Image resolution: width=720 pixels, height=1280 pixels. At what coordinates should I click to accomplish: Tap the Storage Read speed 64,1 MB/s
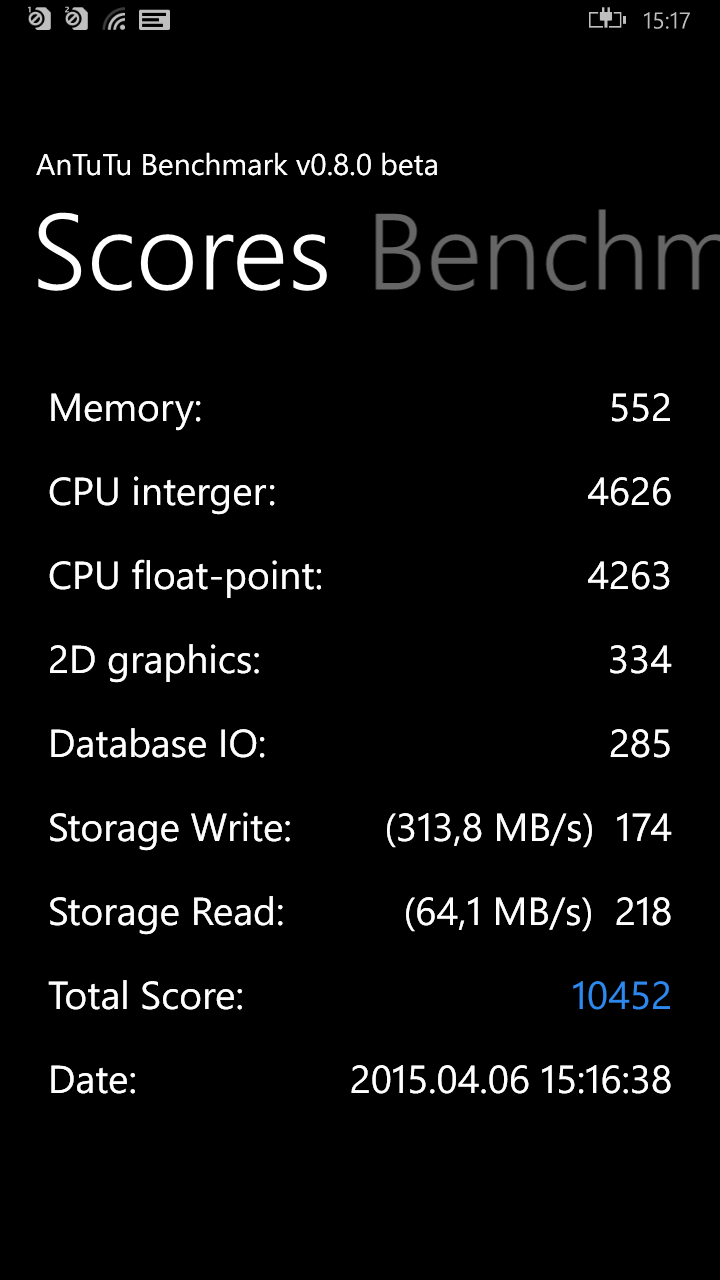coord(498,913)
